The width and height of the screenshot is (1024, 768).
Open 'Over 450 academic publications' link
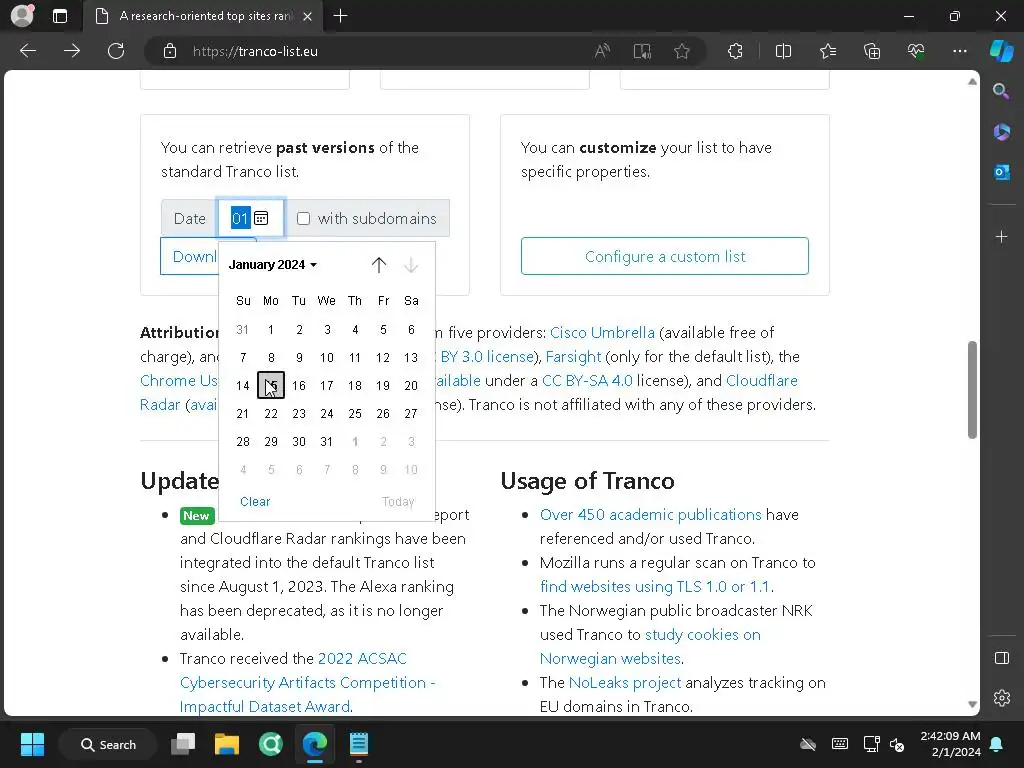point(650,515)
